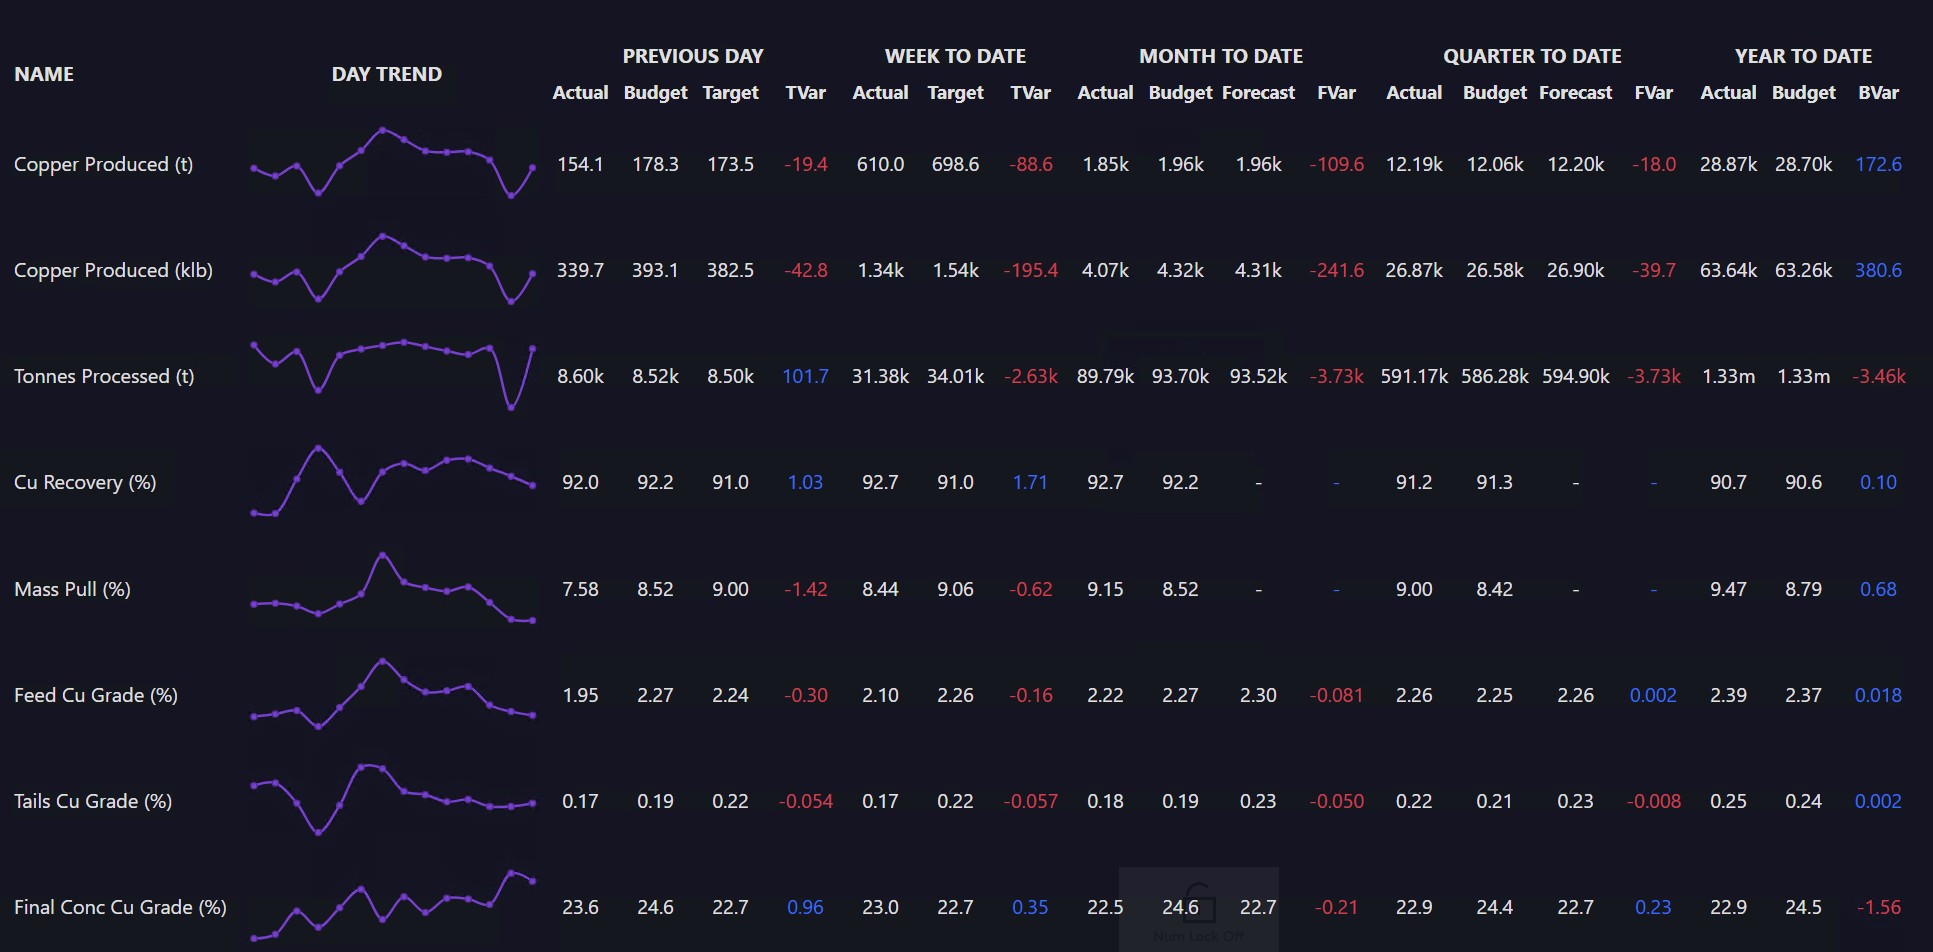Viewport: 1933px width, 952px height.
Task: Select the 101.7 TVar value for Tonnes Processed
Action: tap(805, 376)
